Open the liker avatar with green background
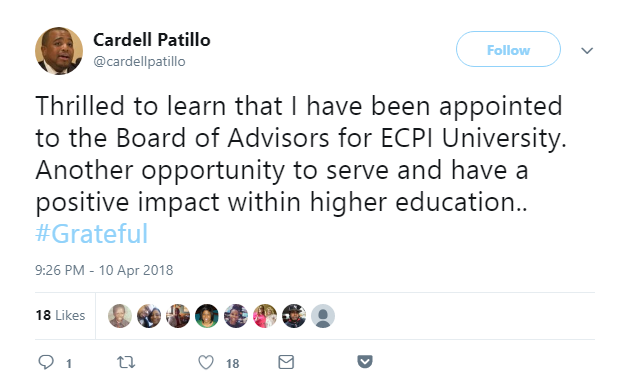The width and height of the screenshot is (628, 391). [207, 316]
